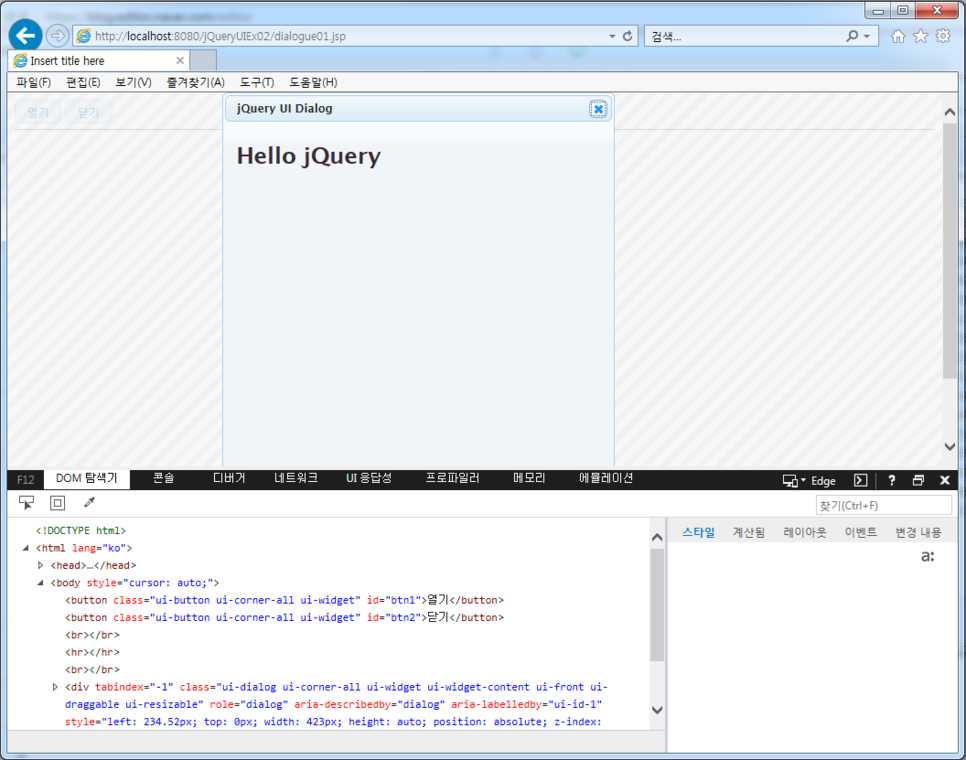Viewport: 966px width, 760px height.
Task: Toggle the DOM element highlighting box icon
Action: pos(57,503)
